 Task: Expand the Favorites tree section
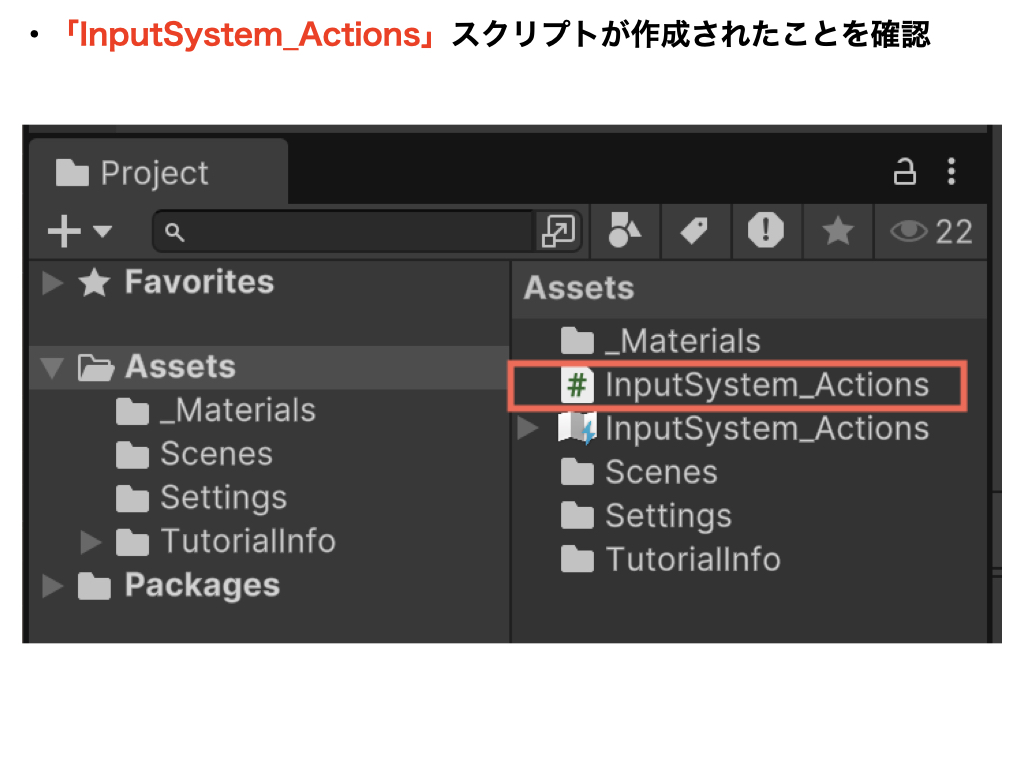point(53,283)
